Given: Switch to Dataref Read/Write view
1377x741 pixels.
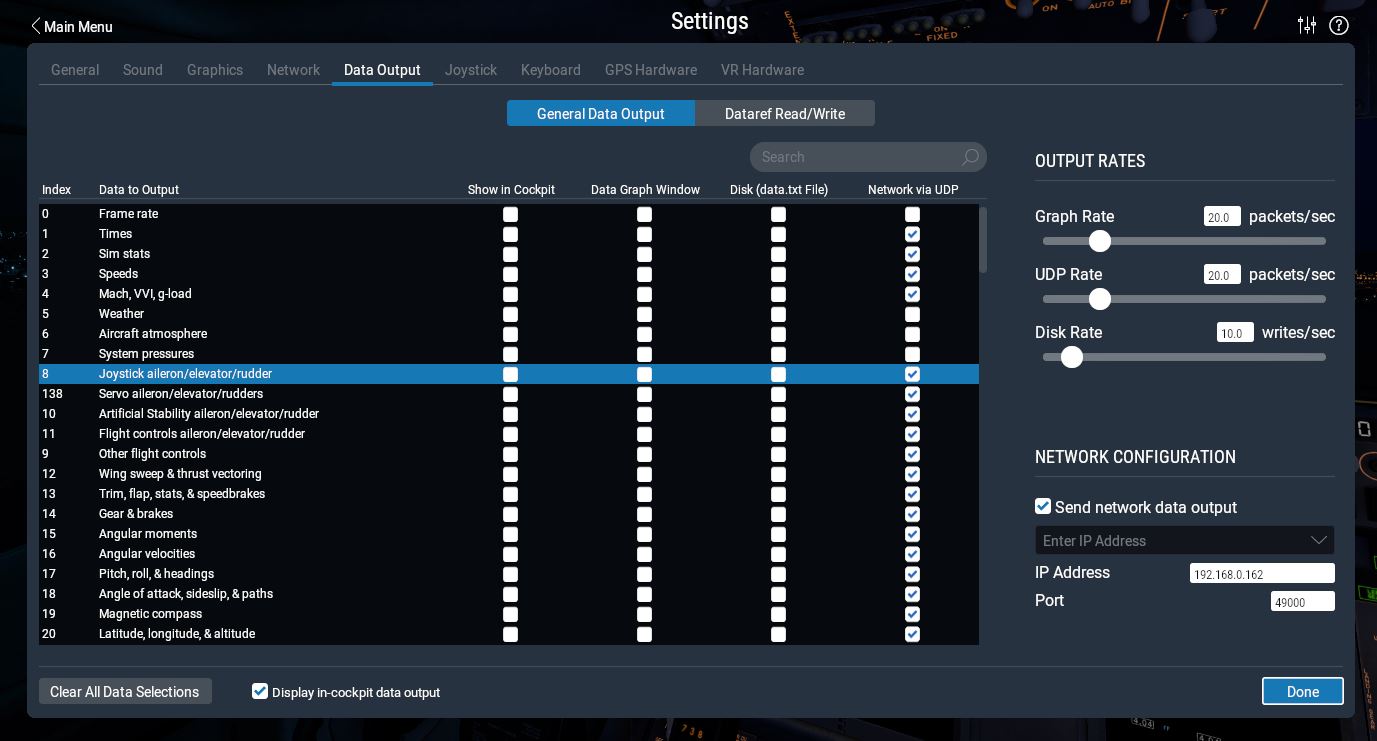Looking at the screenshot, I should (x=785, y=113).
